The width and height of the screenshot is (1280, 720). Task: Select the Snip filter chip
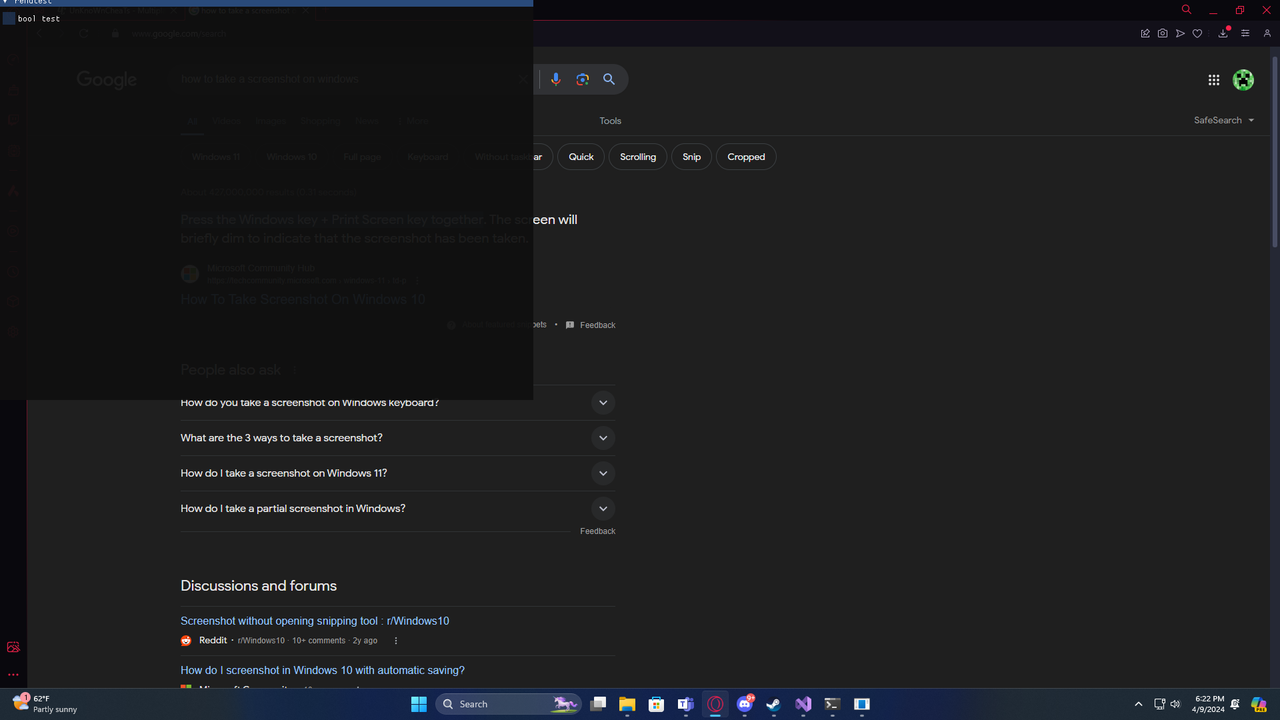(x=691, y=156)
